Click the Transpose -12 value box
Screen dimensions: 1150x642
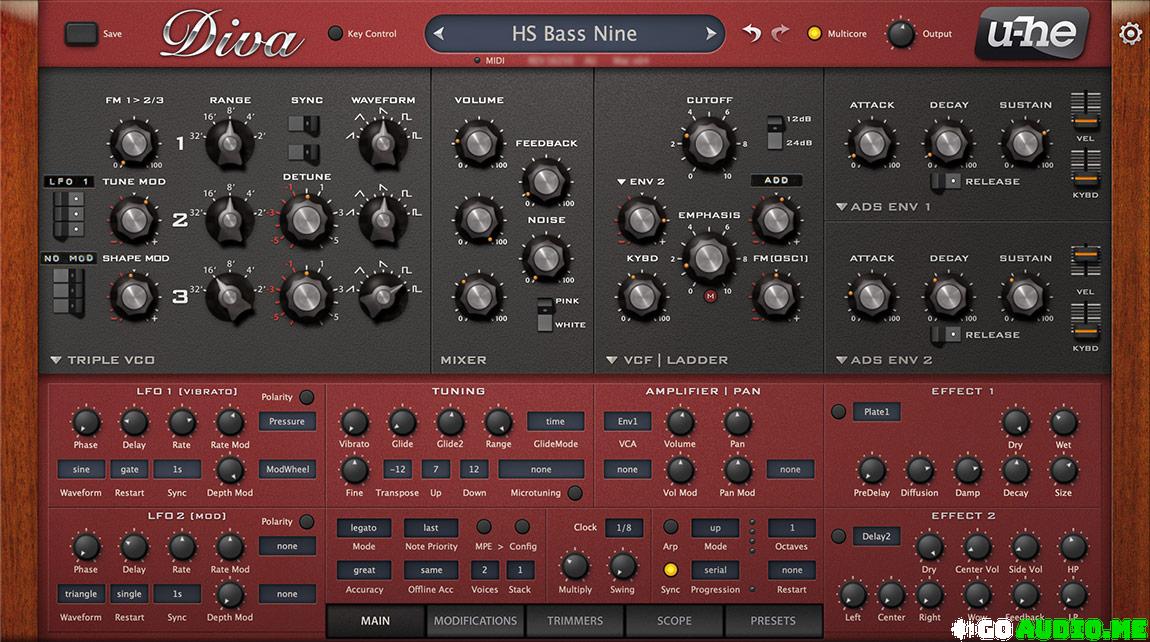coord(398,470)
